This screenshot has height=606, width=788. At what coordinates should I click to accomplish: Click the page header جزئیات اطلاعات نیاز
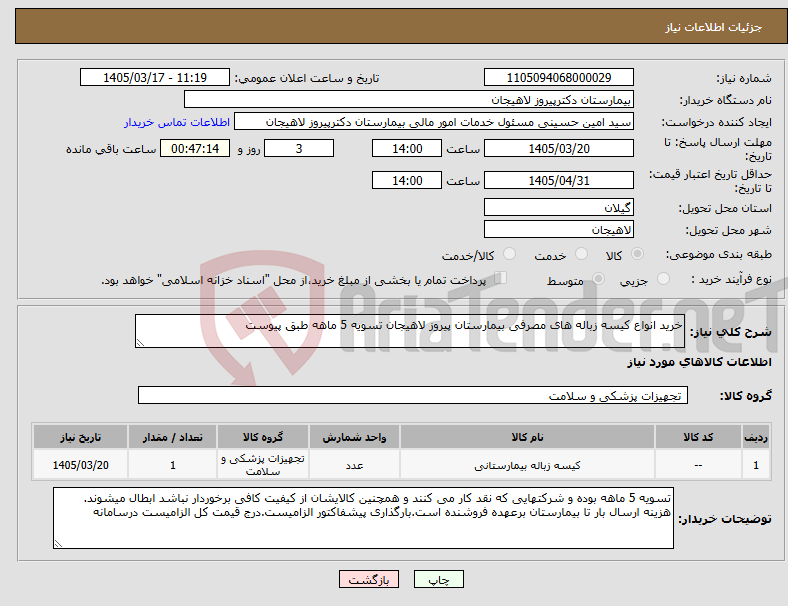click(714, 27)
